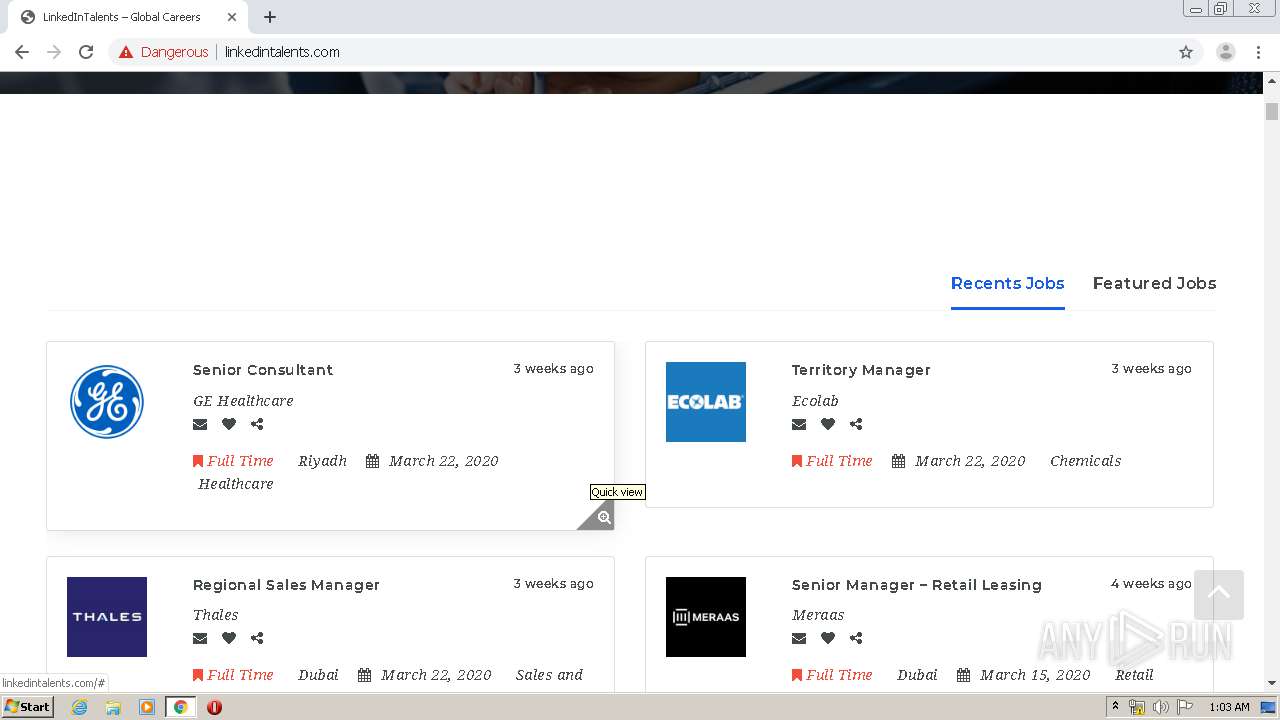1280x720 pixels.
Task: Click the Dangerous site warning indicator
Action: tap(164, 52)
